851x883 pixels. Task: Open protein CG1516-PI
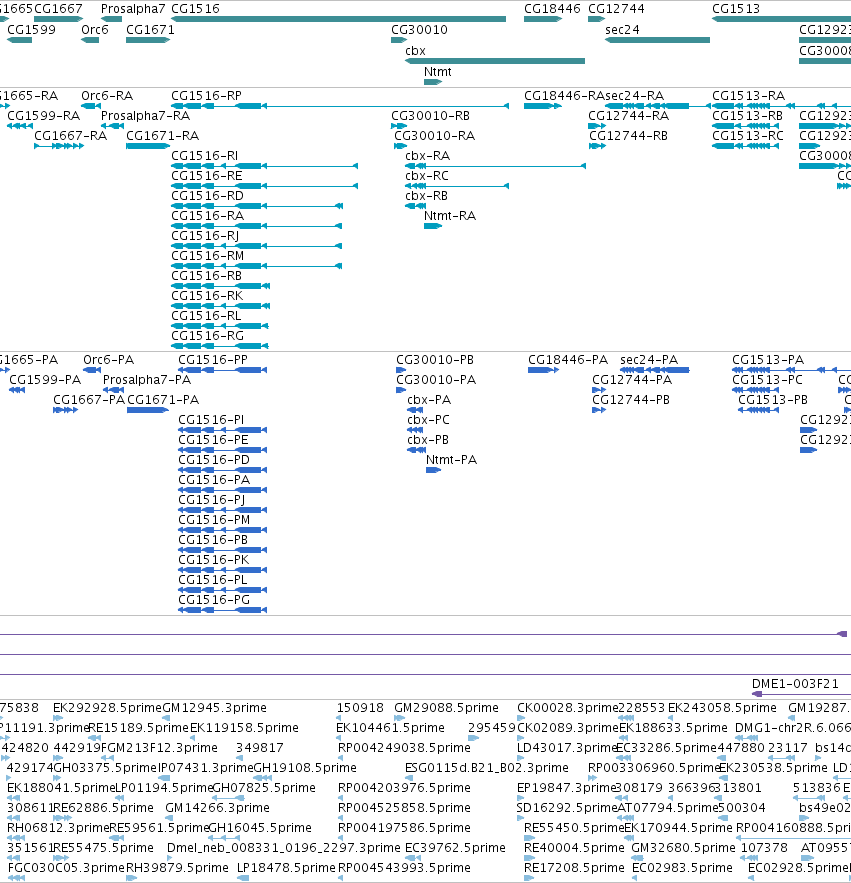(211, 420)
